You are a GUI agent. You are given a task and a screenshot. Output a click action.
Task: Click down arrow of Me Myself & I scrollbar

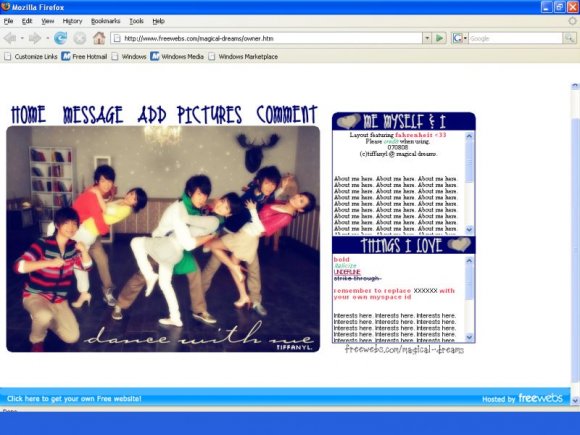(x=469, y=230)
